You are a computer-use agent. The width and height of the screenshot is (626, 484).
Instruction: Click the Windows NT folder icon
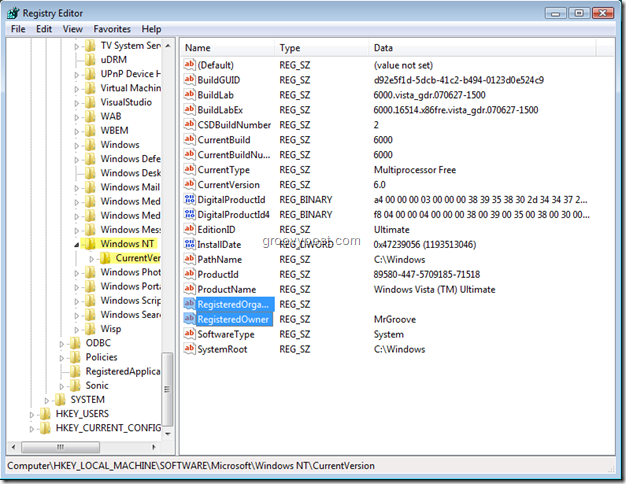tap(90, 244)
